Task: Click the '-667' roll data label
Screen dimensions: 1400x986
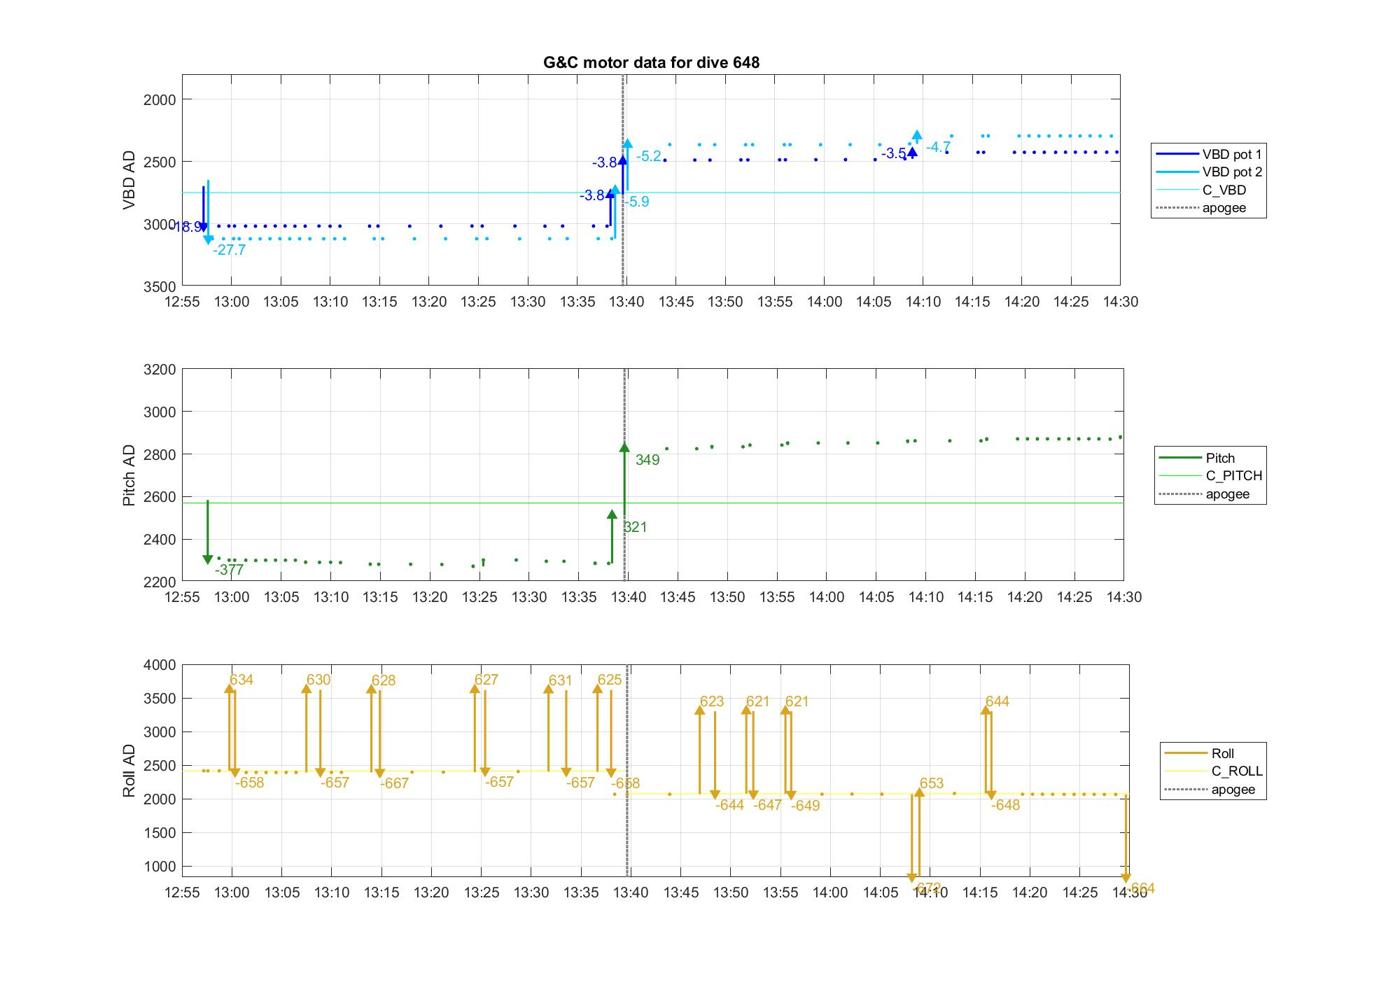Action: (x=394, y=784)
